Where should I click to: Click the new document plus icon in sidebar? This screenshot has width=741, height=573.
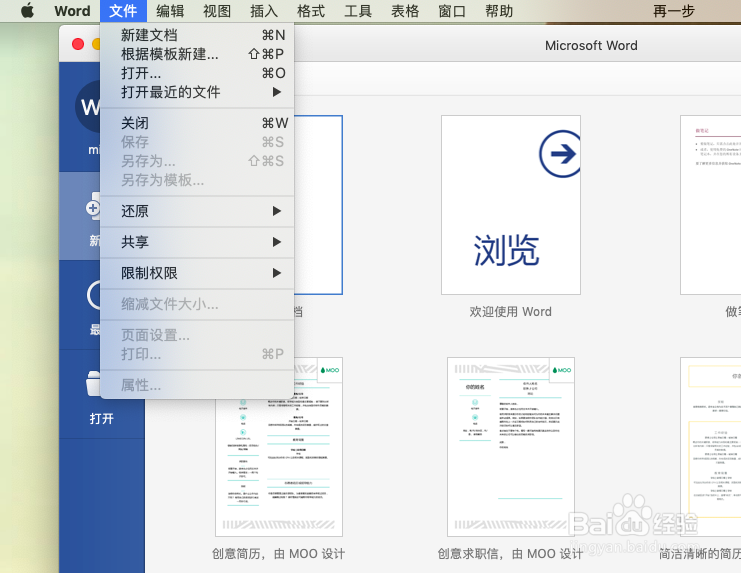93,207
